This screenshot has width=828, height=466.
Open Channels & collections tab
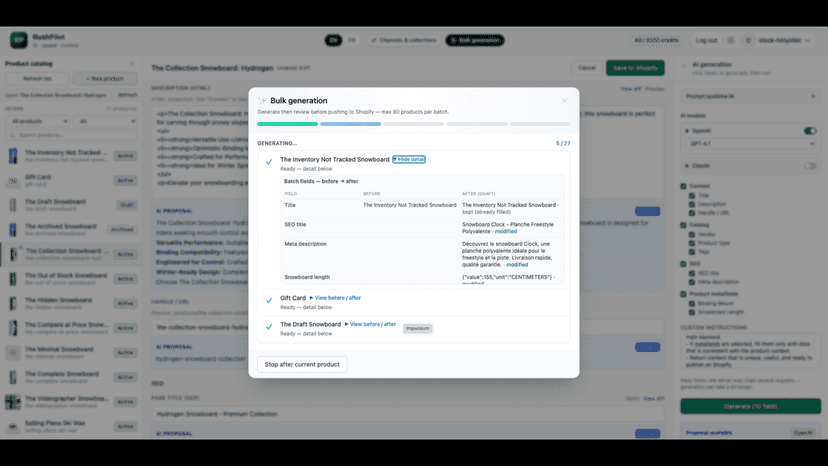pos(404,40)
